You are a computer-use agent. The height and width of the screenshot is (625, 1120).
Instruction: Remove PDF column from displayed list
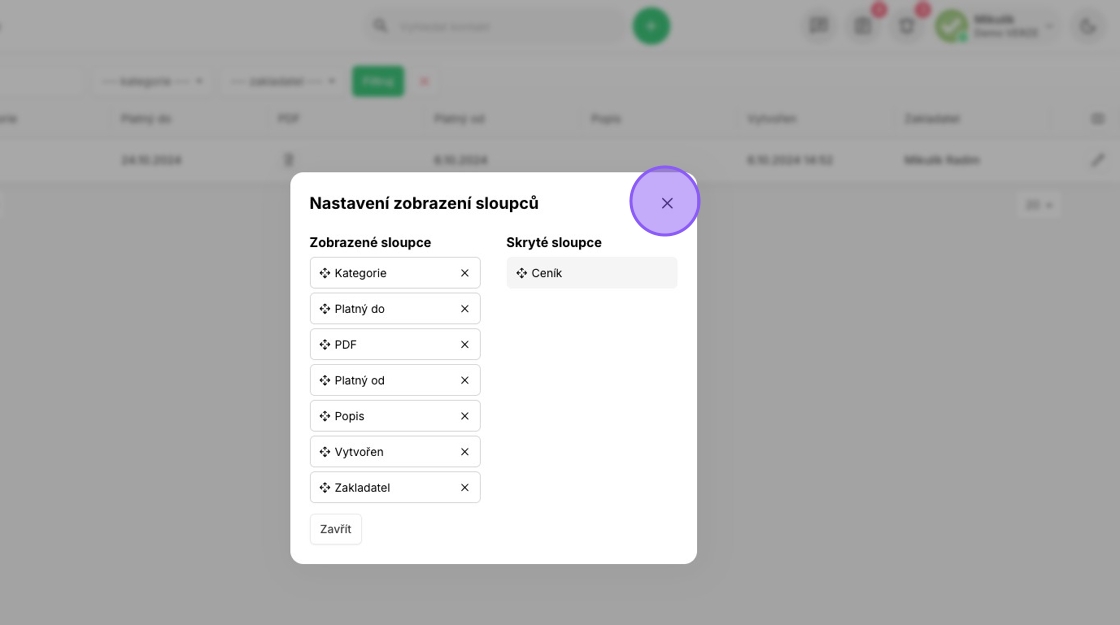pyautogui.click(x=464, y=344)
